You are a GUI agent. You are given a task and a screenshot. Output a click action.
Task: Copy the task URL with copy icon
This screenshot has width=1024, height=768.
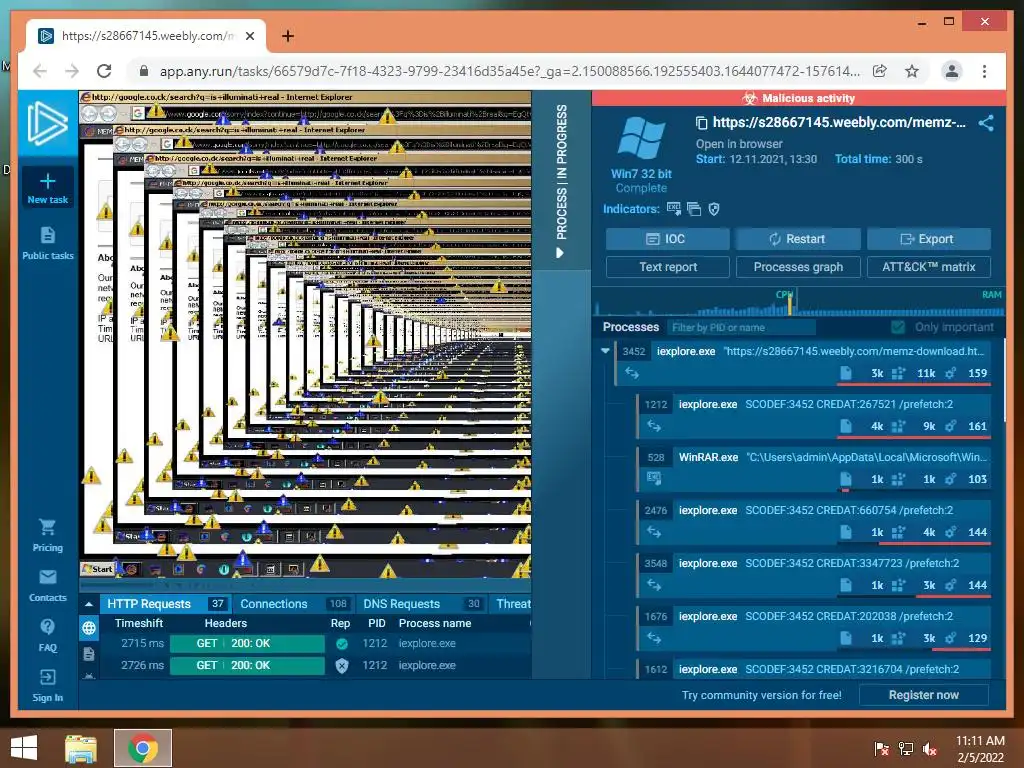[701, 123]
